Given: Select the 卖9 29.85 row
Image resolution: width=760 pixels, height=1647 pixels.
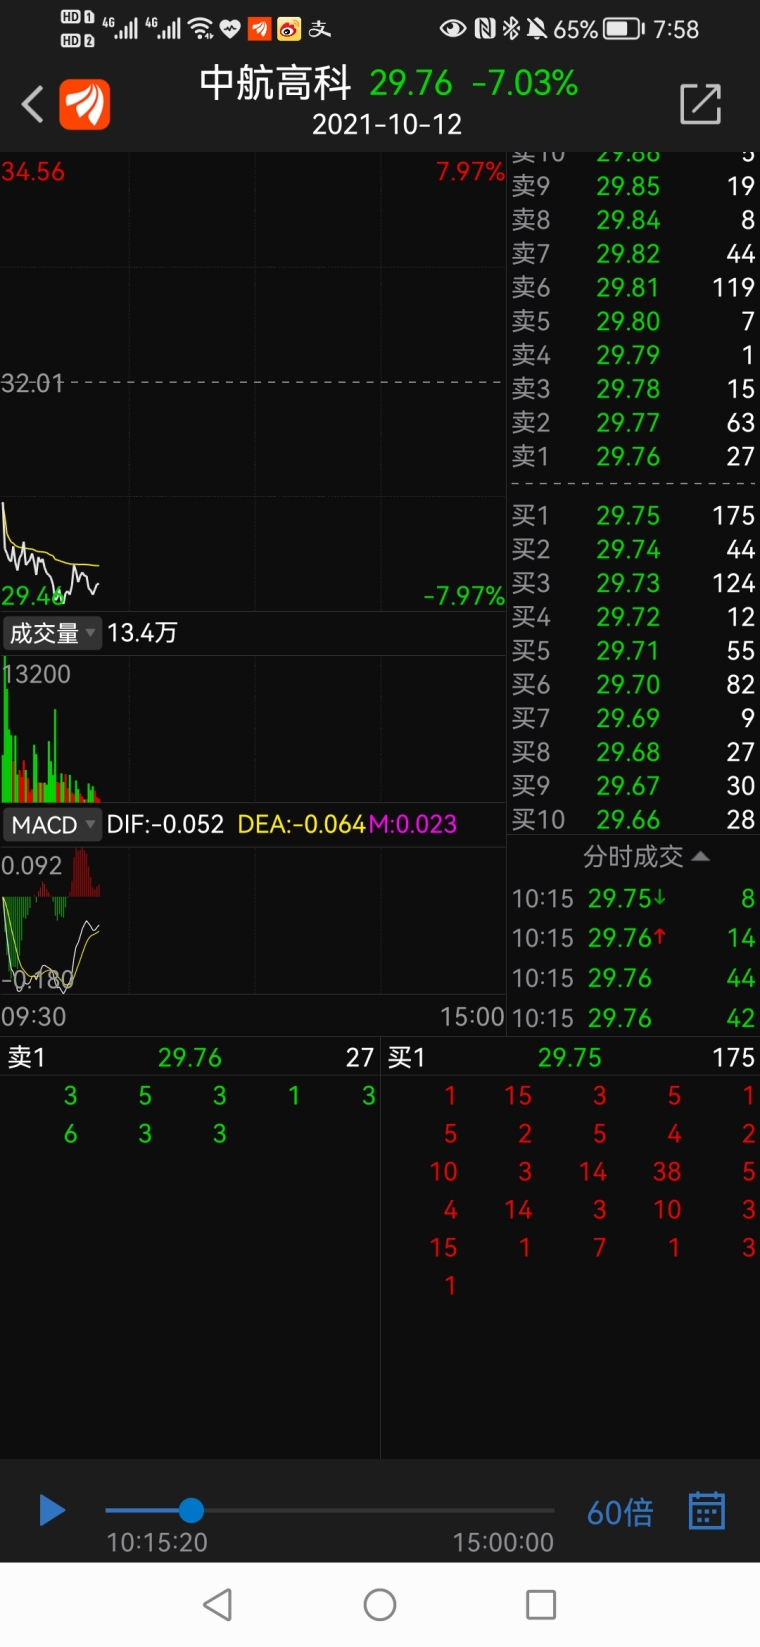Looking at the screenshot, I should 633,186.
